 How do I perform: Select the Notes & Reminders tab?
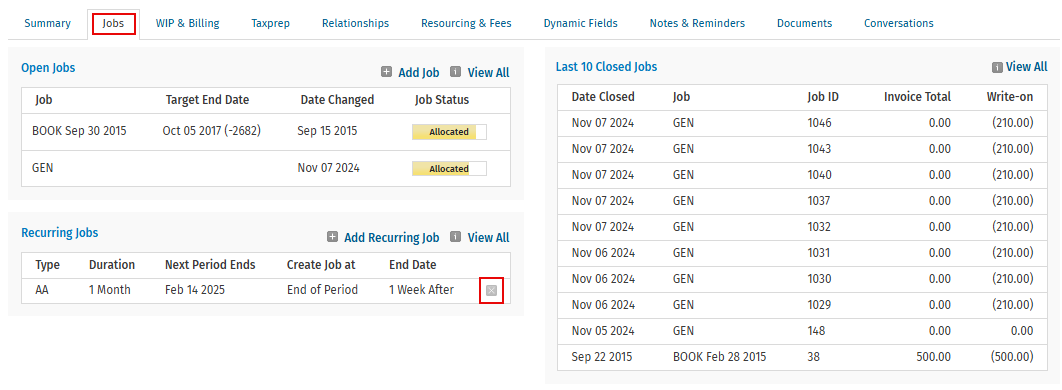pyautogui.click(x=697, y=24)
